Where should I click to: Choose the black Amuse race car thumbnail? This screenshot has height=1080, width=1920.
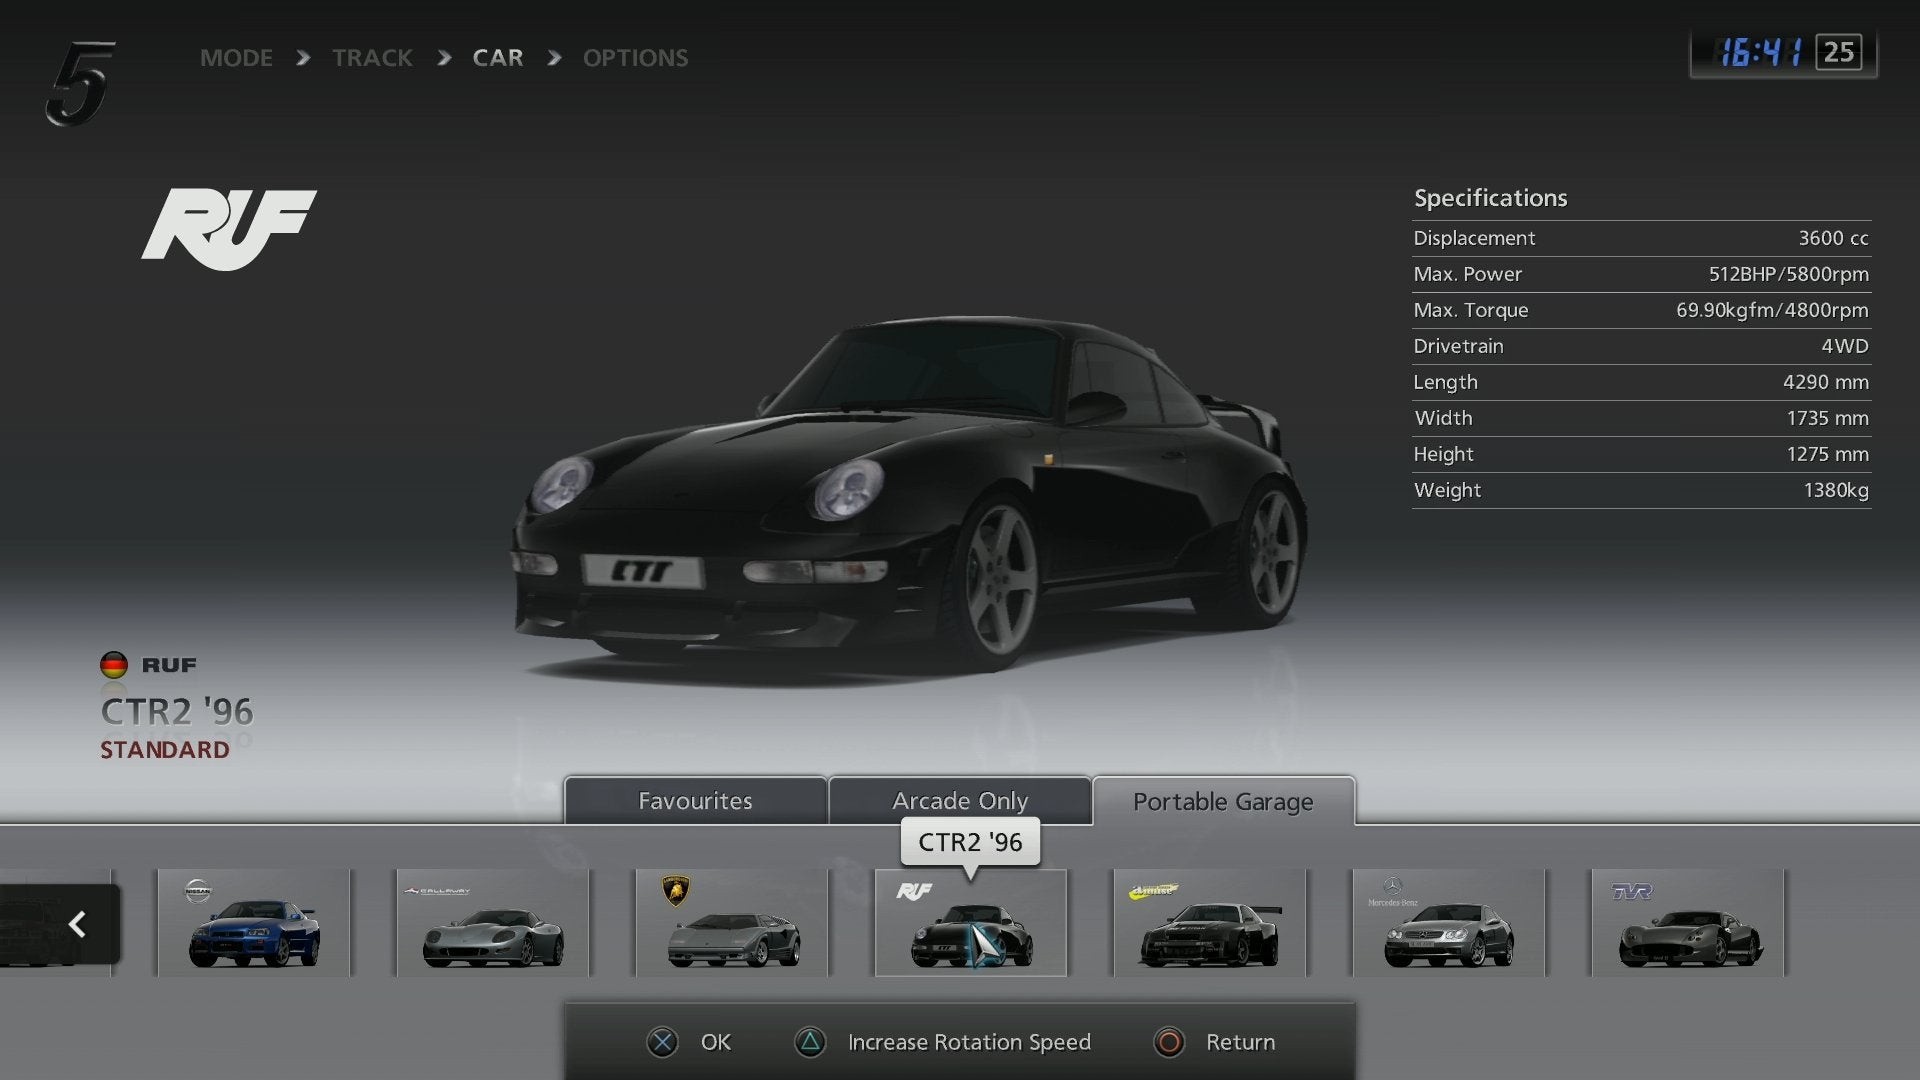(x=1210, y=923)
